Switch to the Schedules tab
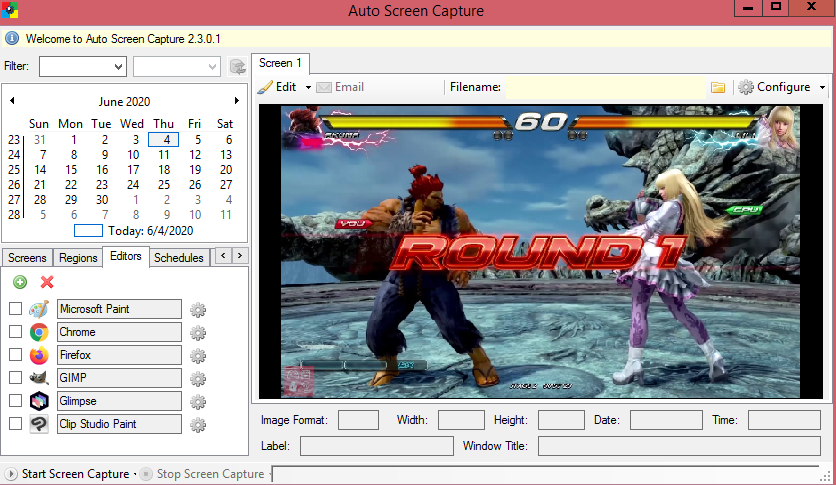 tap(179, 257)
